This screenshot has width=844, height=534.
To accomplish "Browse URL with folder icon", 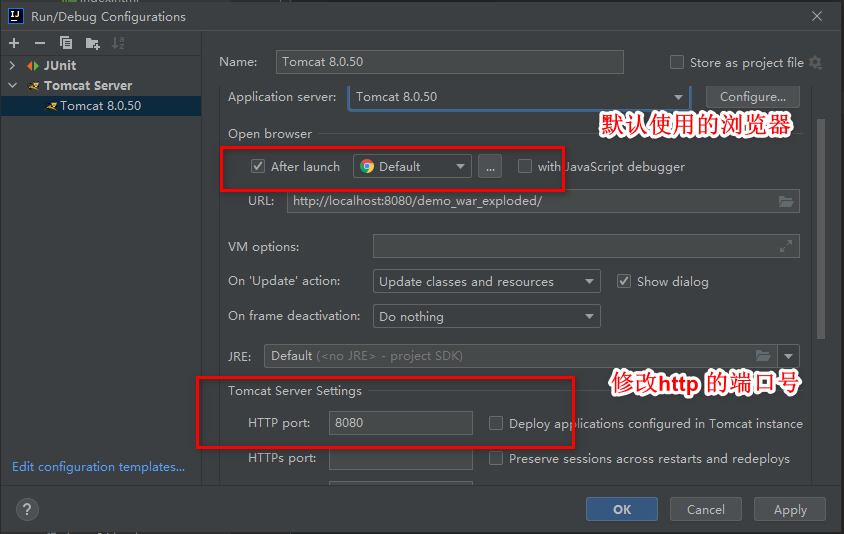I will click(x=786, y=201).
